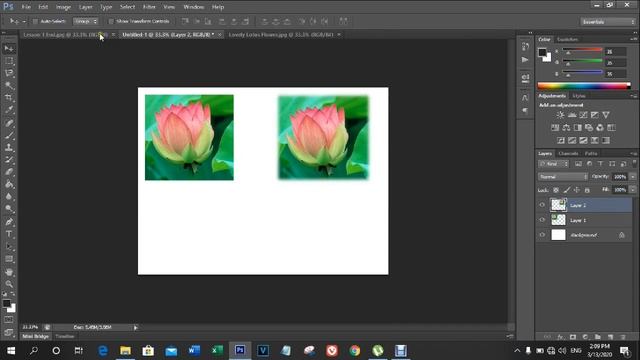Toggle lock image pixels brush icon
The width and height of the screenshot is (640, 360).
(567, 190)
